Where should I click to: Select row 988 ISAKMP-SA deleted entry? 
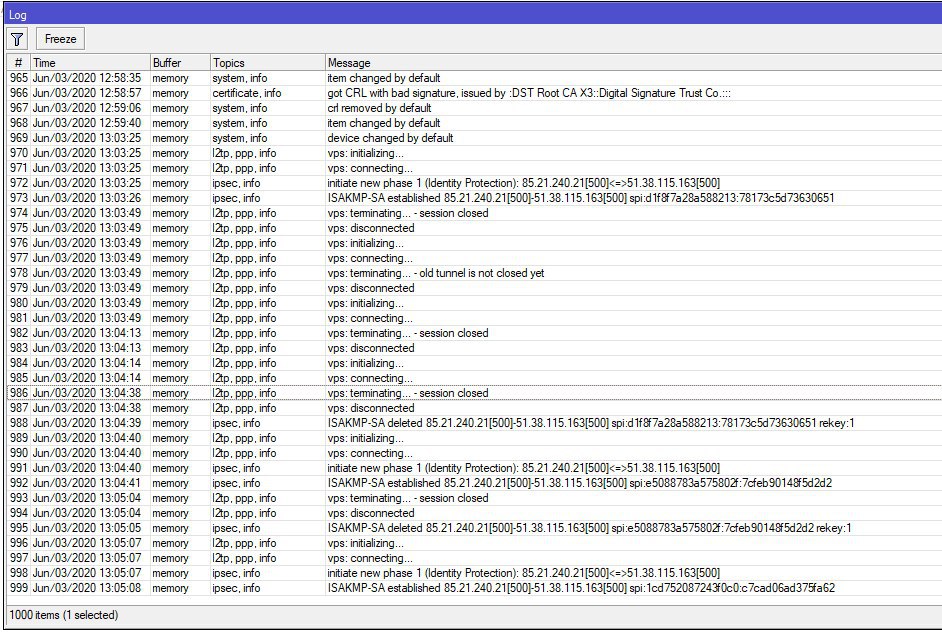tap(475, 423)
